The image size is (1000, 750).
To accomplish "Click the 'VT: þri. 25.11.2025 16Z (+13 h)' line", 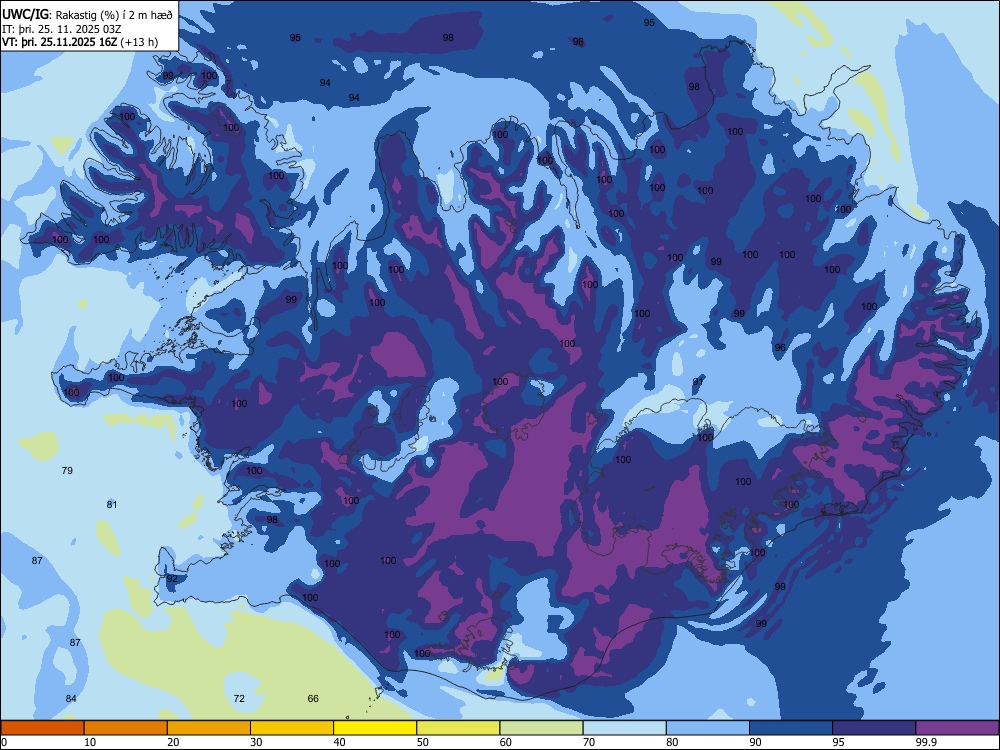I will pyautogui.click(x=80, y=42).
